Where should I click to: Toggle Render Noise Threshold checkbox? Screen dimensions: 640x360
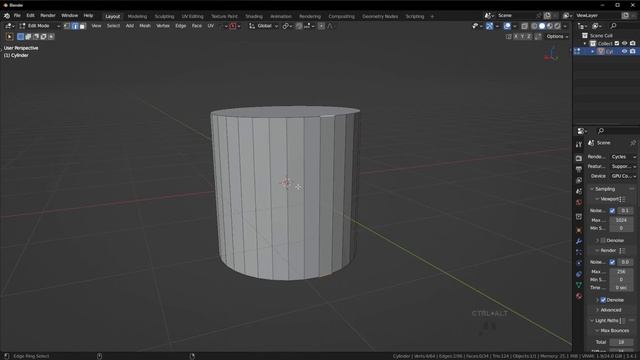click(x=612, y=262)
